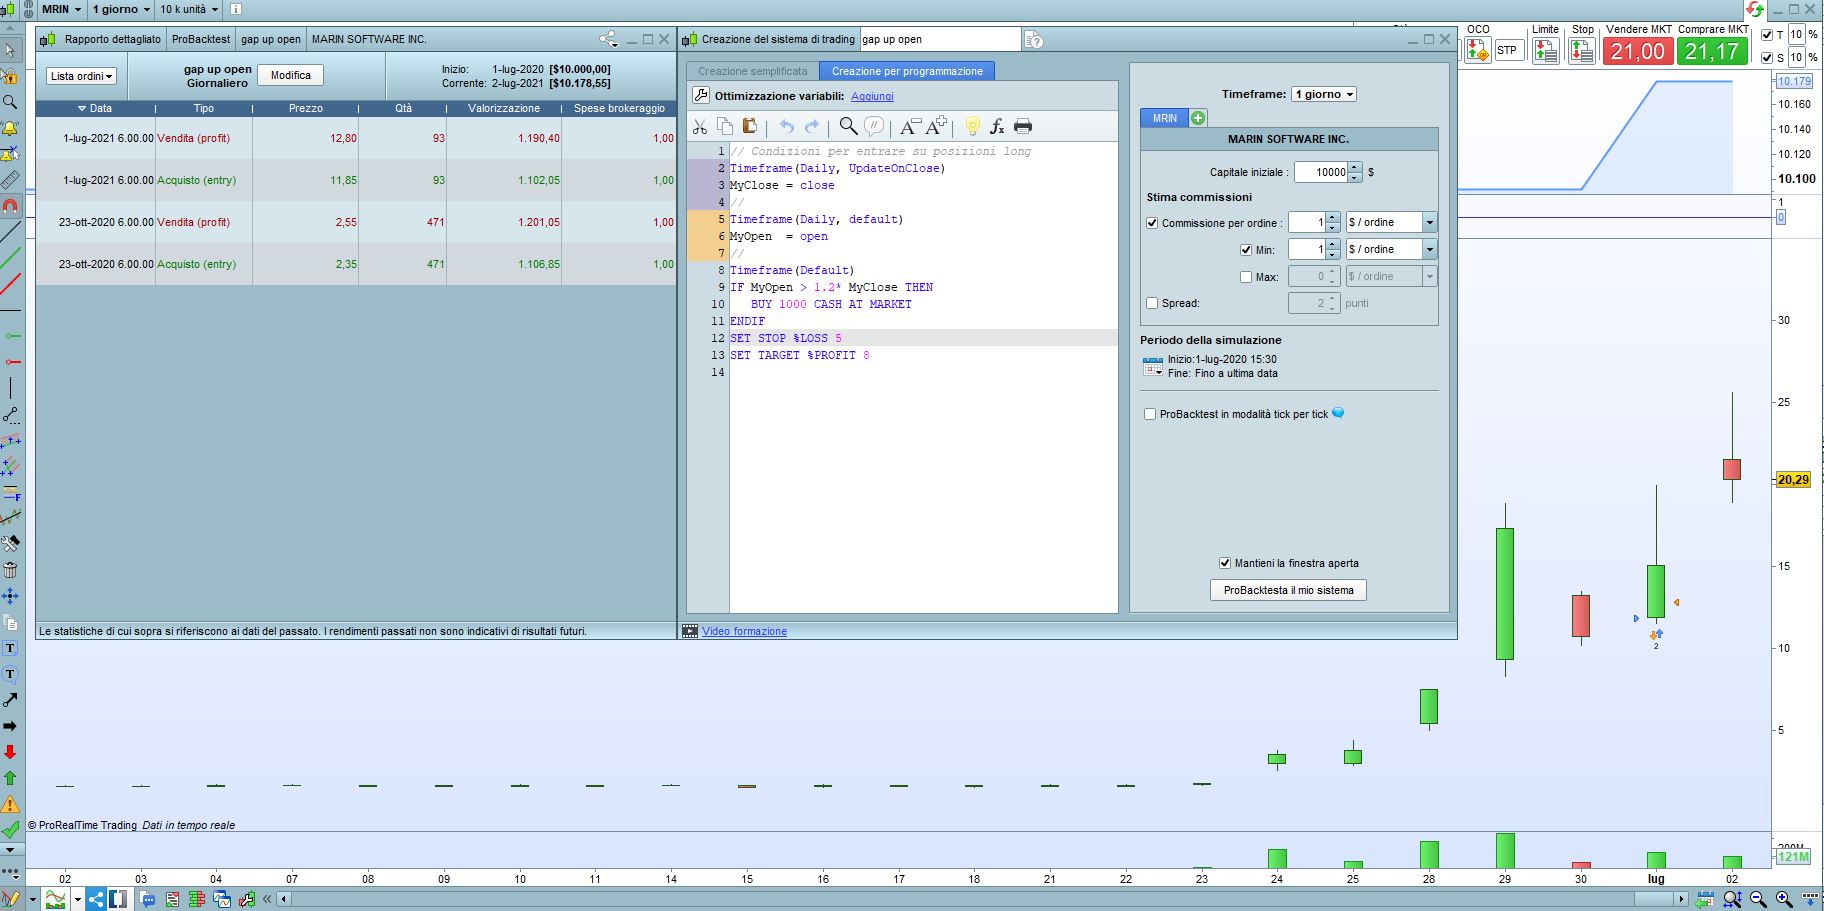Image resolution: width=1824 pixels, height=911 pixels.
Task: Click 'ProBacktesta il mio sistema' button
Action: pyautogui.click(x=1288, y=590)
